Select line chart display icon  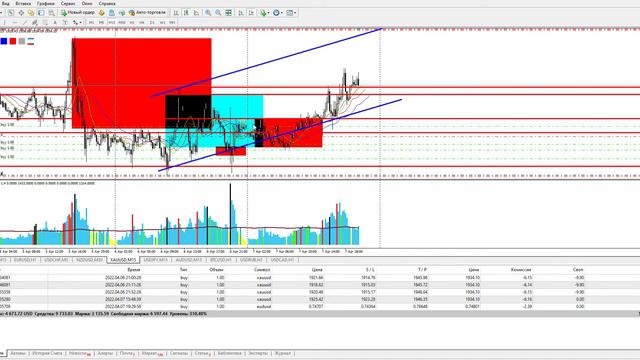point(196,13)
